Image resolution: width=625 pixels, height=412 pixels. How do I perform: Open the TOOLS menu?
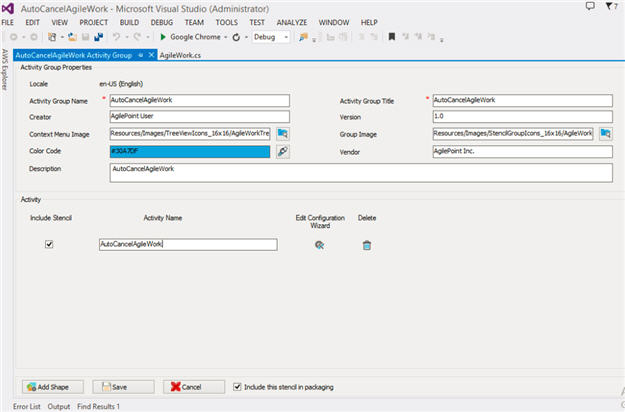coord(226,23)
